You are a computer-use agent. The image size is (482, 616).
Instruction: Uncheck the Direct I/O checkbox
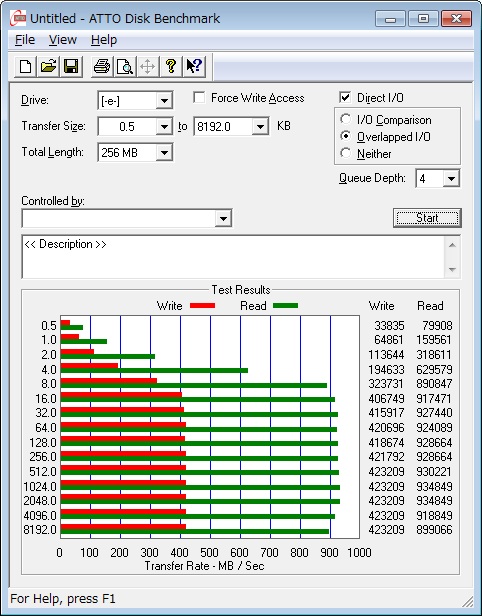pos(345,97)
